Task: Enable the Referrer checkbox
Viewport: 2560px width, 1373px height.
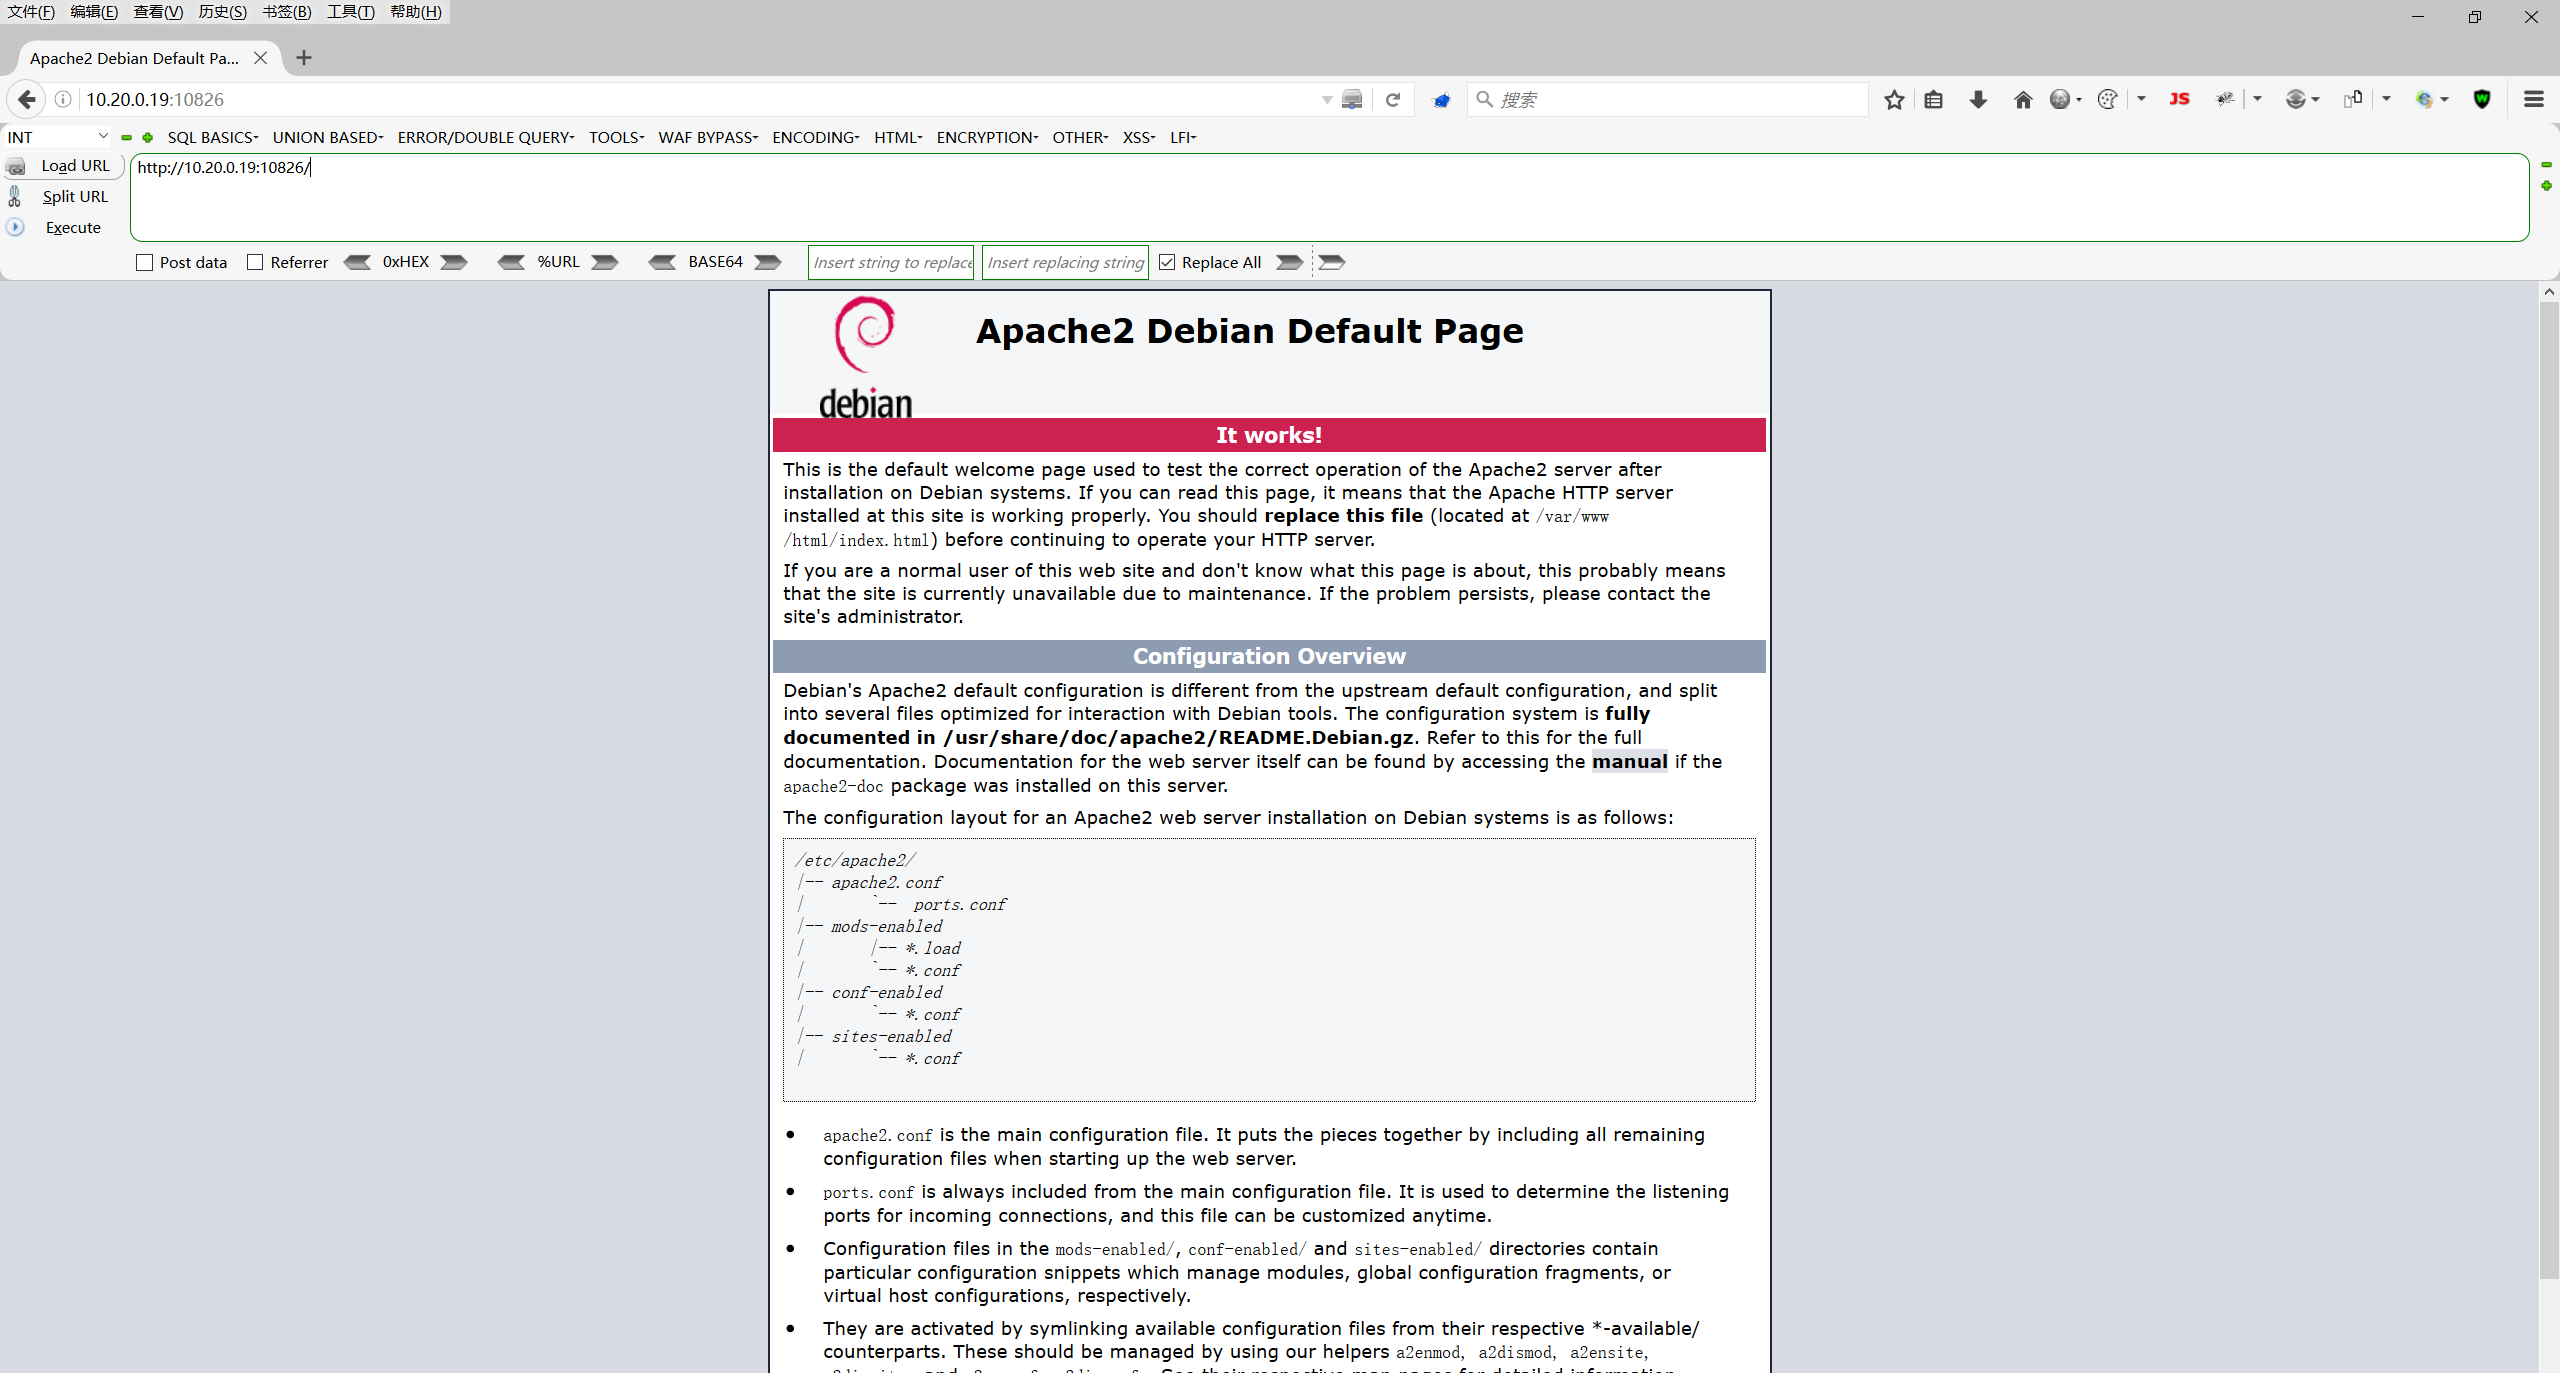Action: [255, 262]
